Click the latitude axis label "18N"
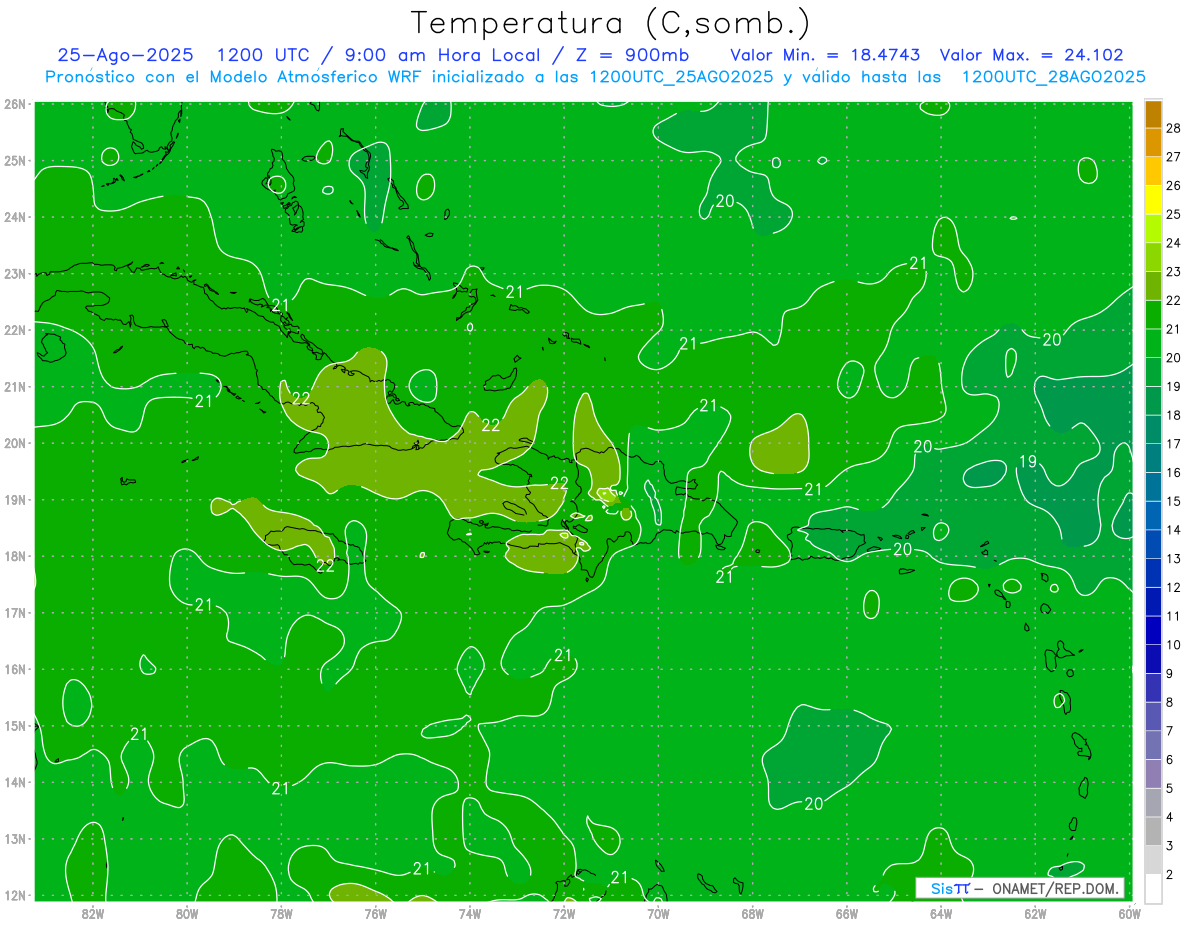Viewport: 1200px width, 927px height. coord(15,556)
